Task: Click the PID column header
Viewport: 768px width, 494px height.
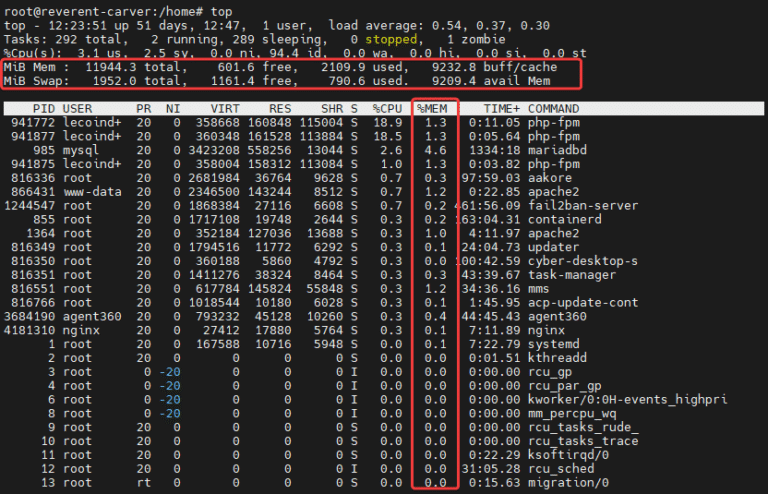Action: click(44, 109)
